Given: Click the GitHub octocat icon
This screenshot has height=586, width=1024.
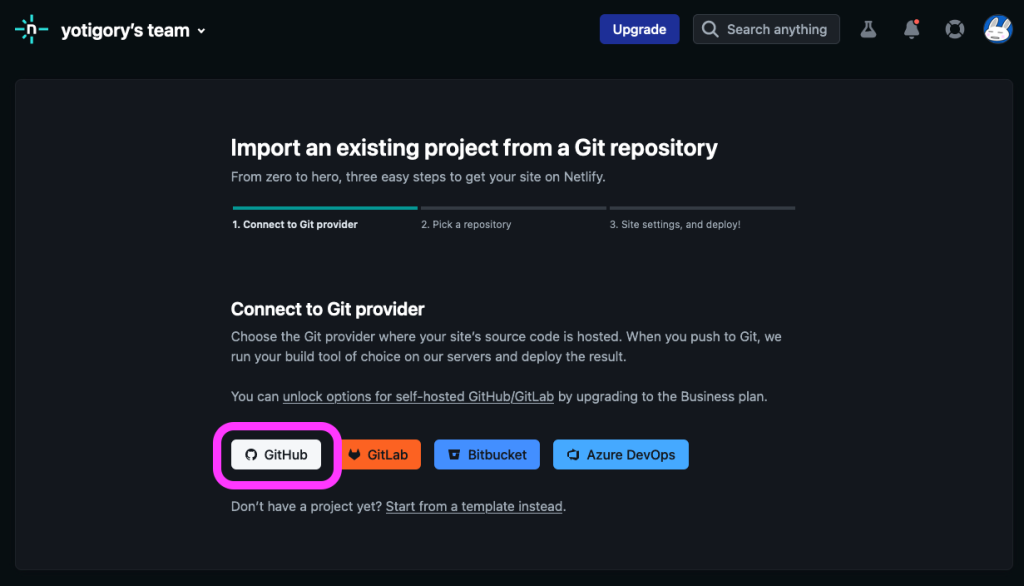Looking at the screenshot, I should coord(251,455).
